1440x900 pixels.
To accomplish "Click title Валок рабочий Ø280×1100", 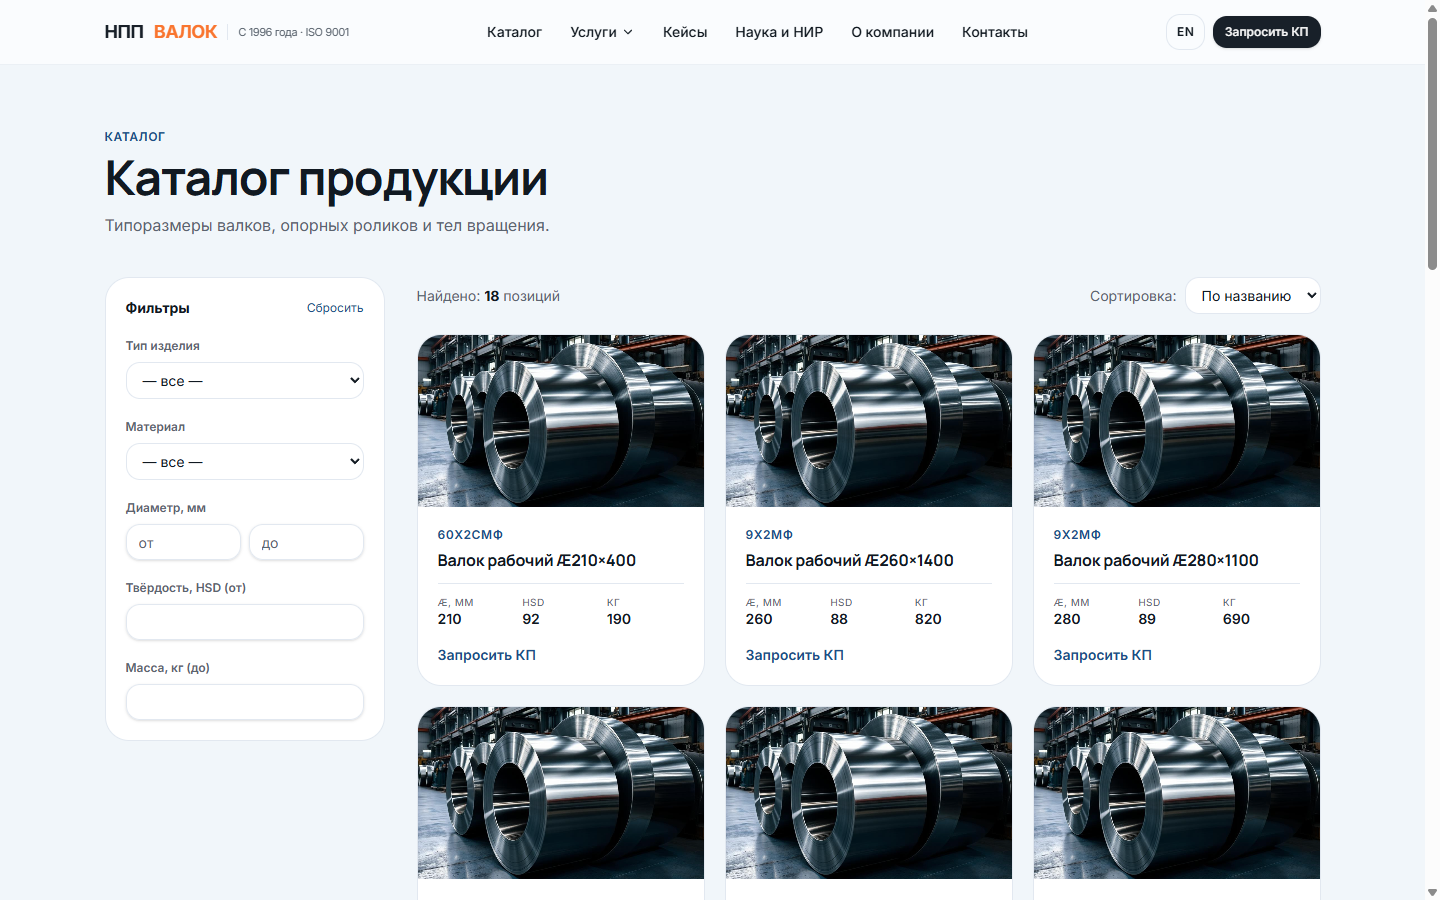I will 1156,561.
